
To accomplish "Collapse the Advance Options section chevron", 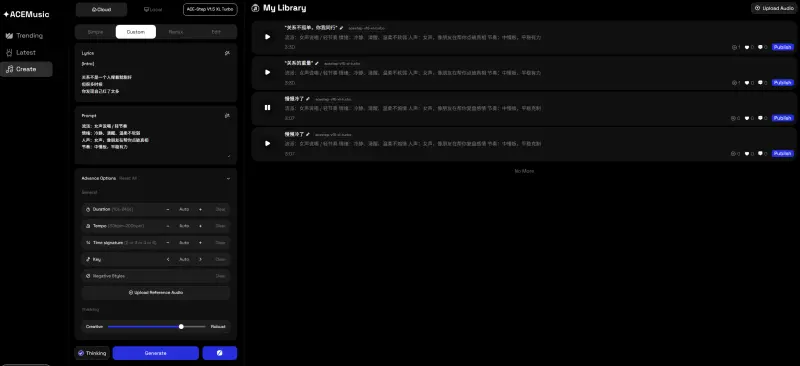I will (x=228, y=179).
